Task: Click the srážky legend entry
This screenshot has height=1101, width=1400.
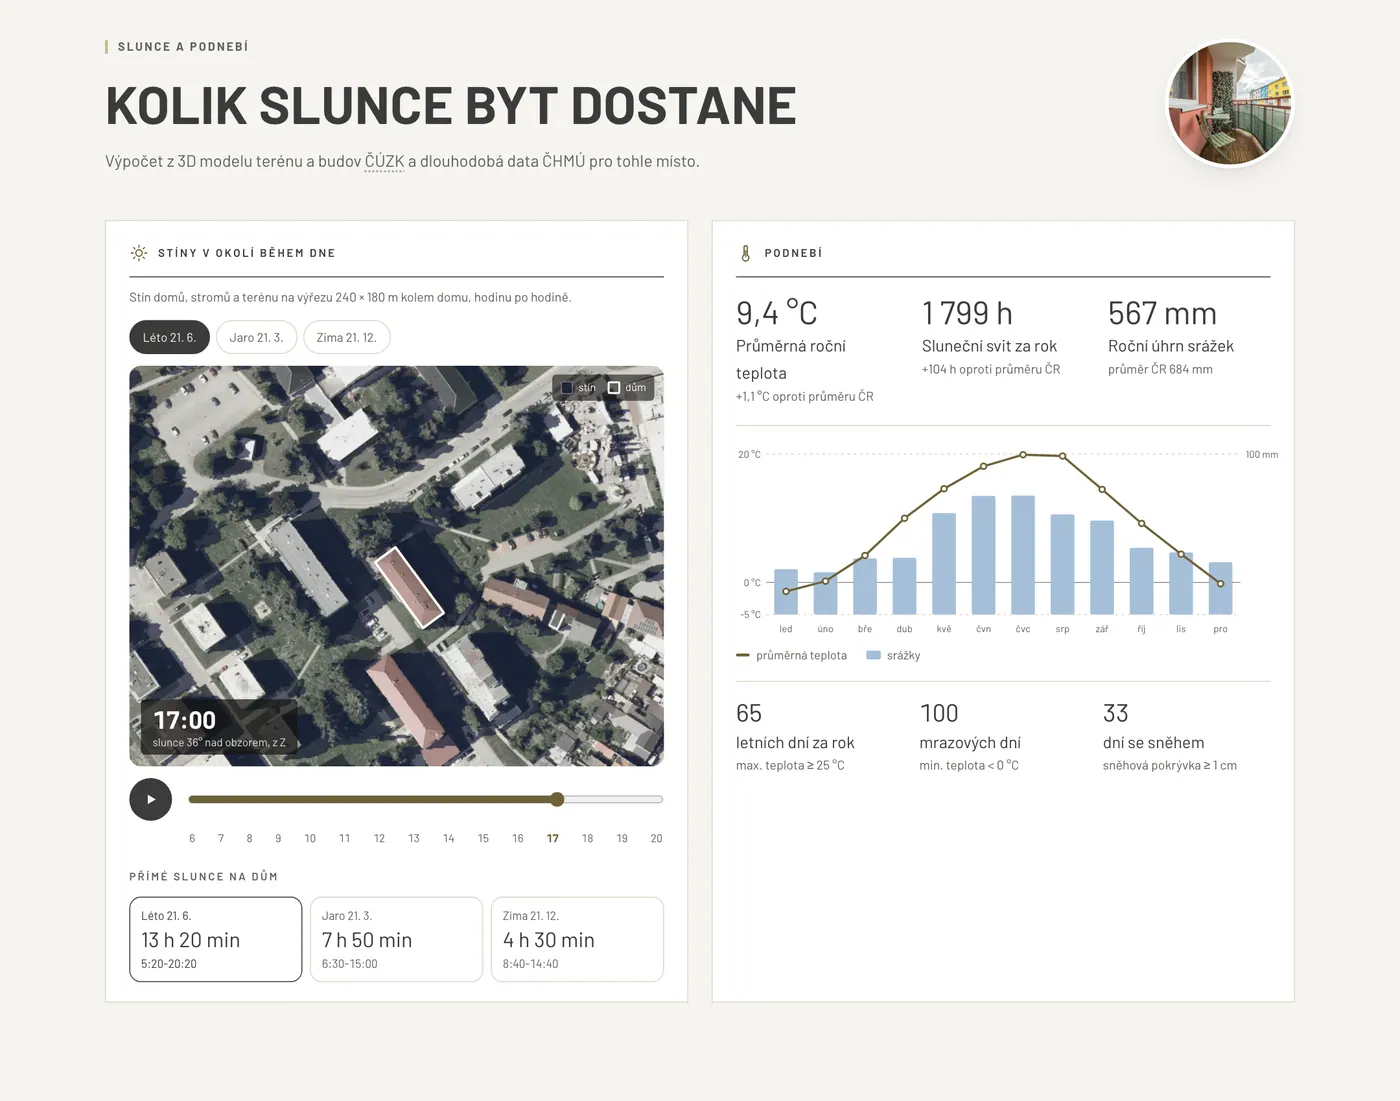Action: click(x=893, y=656)
